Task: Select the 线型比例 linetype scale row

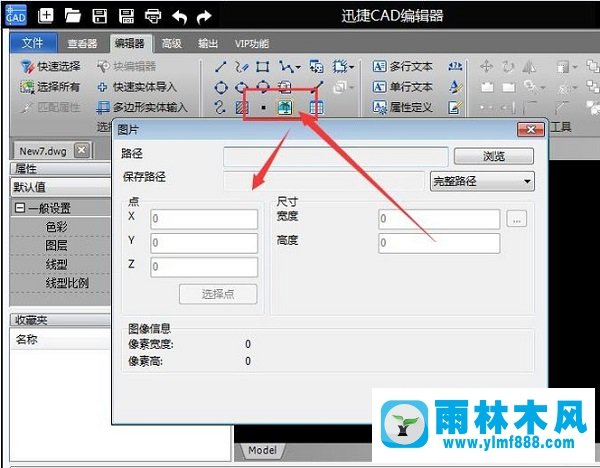Action: point(60,283)
